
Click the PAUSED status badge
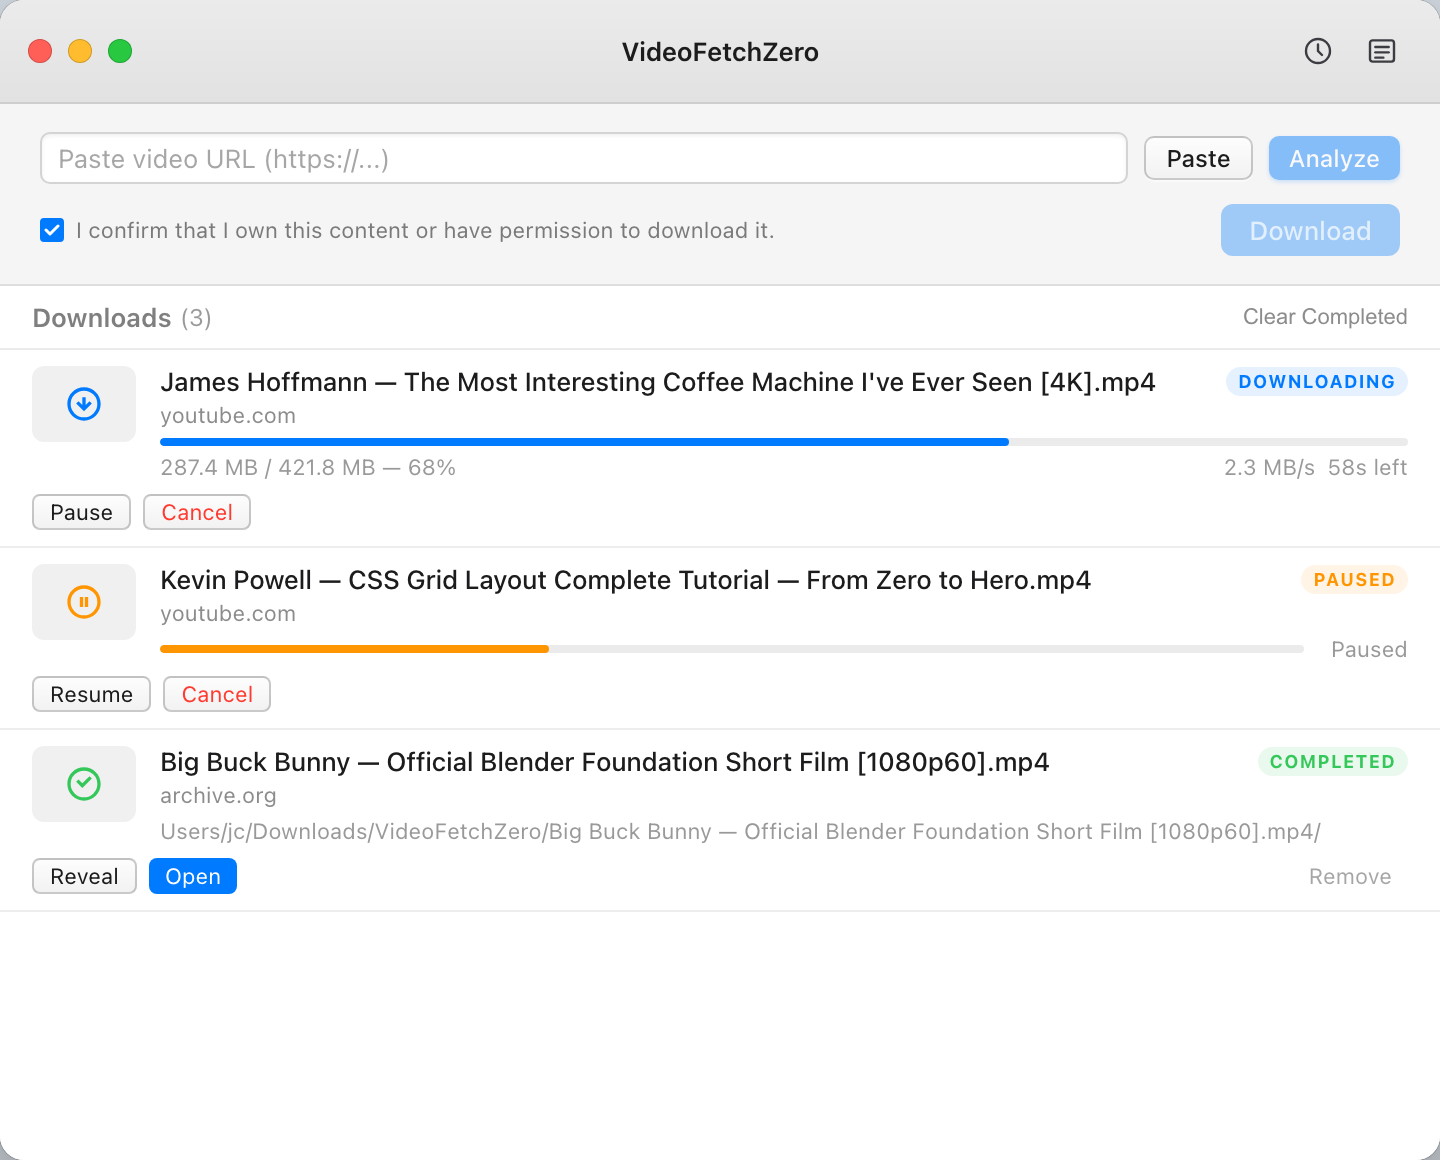(1354, 579)
